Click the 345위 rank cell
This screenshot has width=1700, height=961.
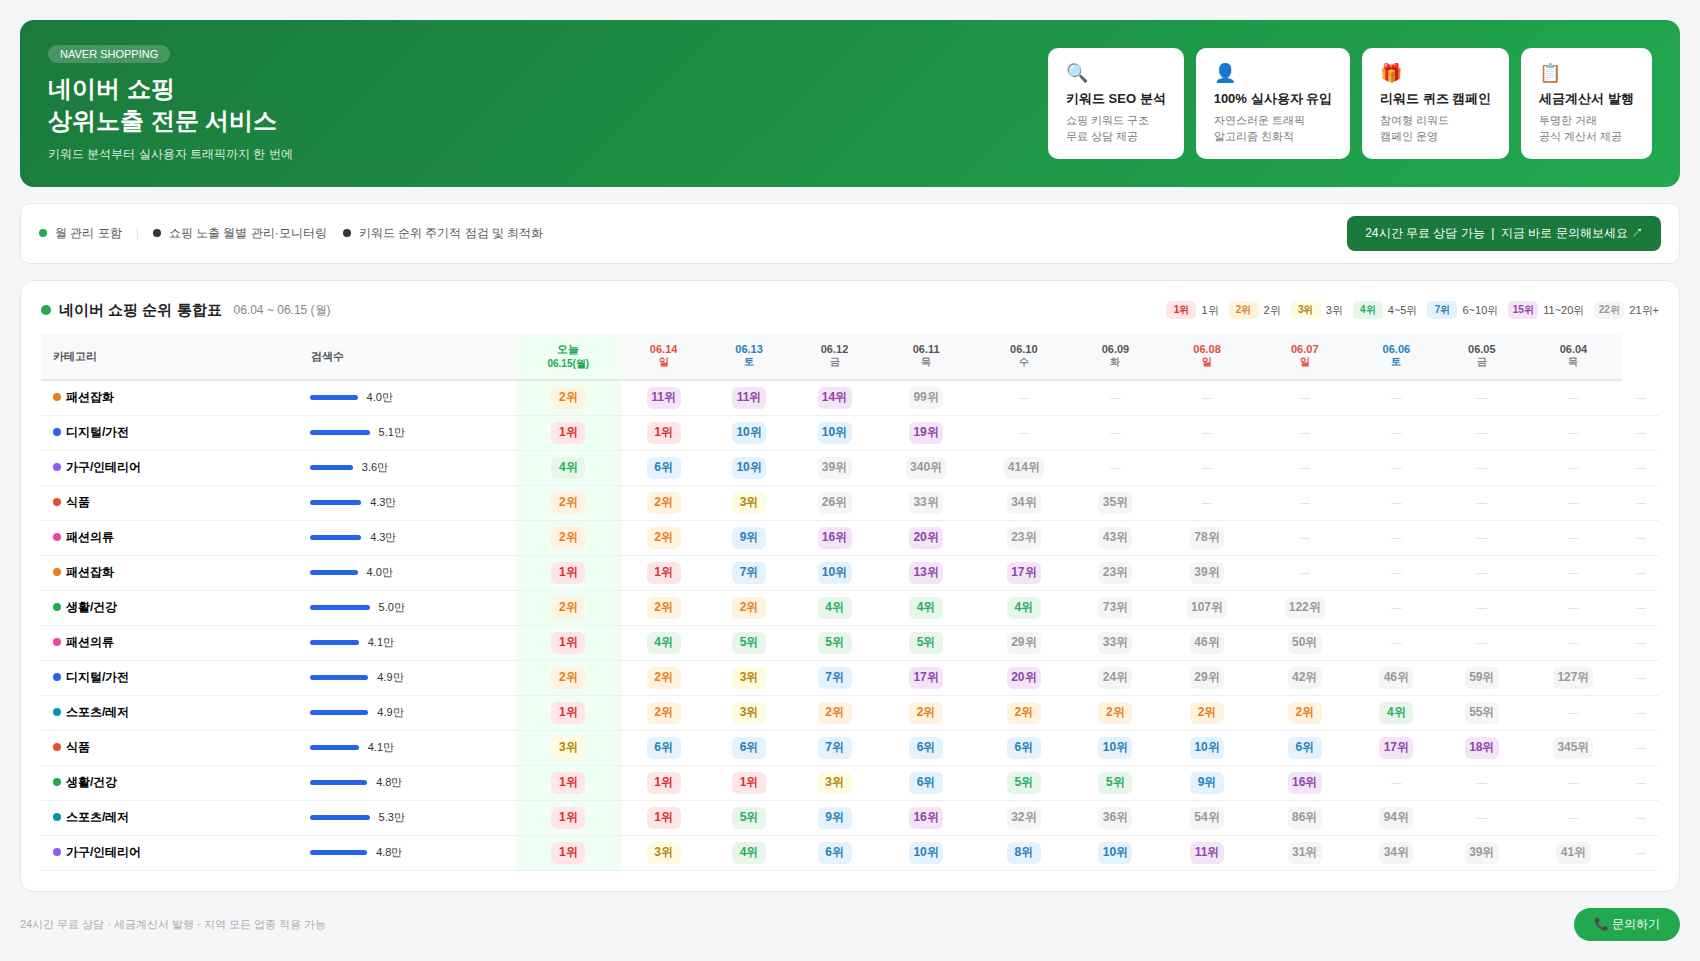tap(1573, 748)
